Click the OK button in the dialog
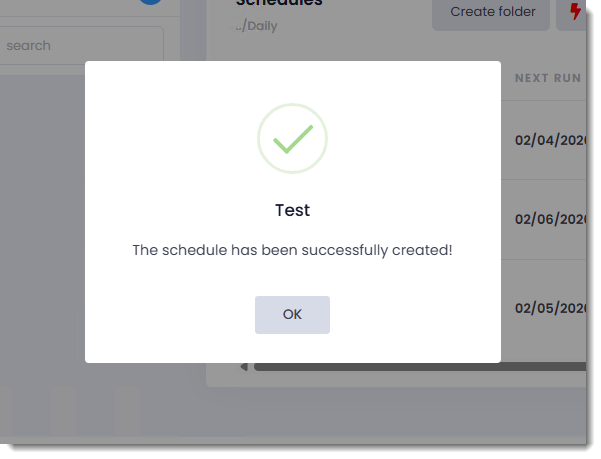This screenshot has width=601, height=459. pyautogui.click(x=292, y=314)
